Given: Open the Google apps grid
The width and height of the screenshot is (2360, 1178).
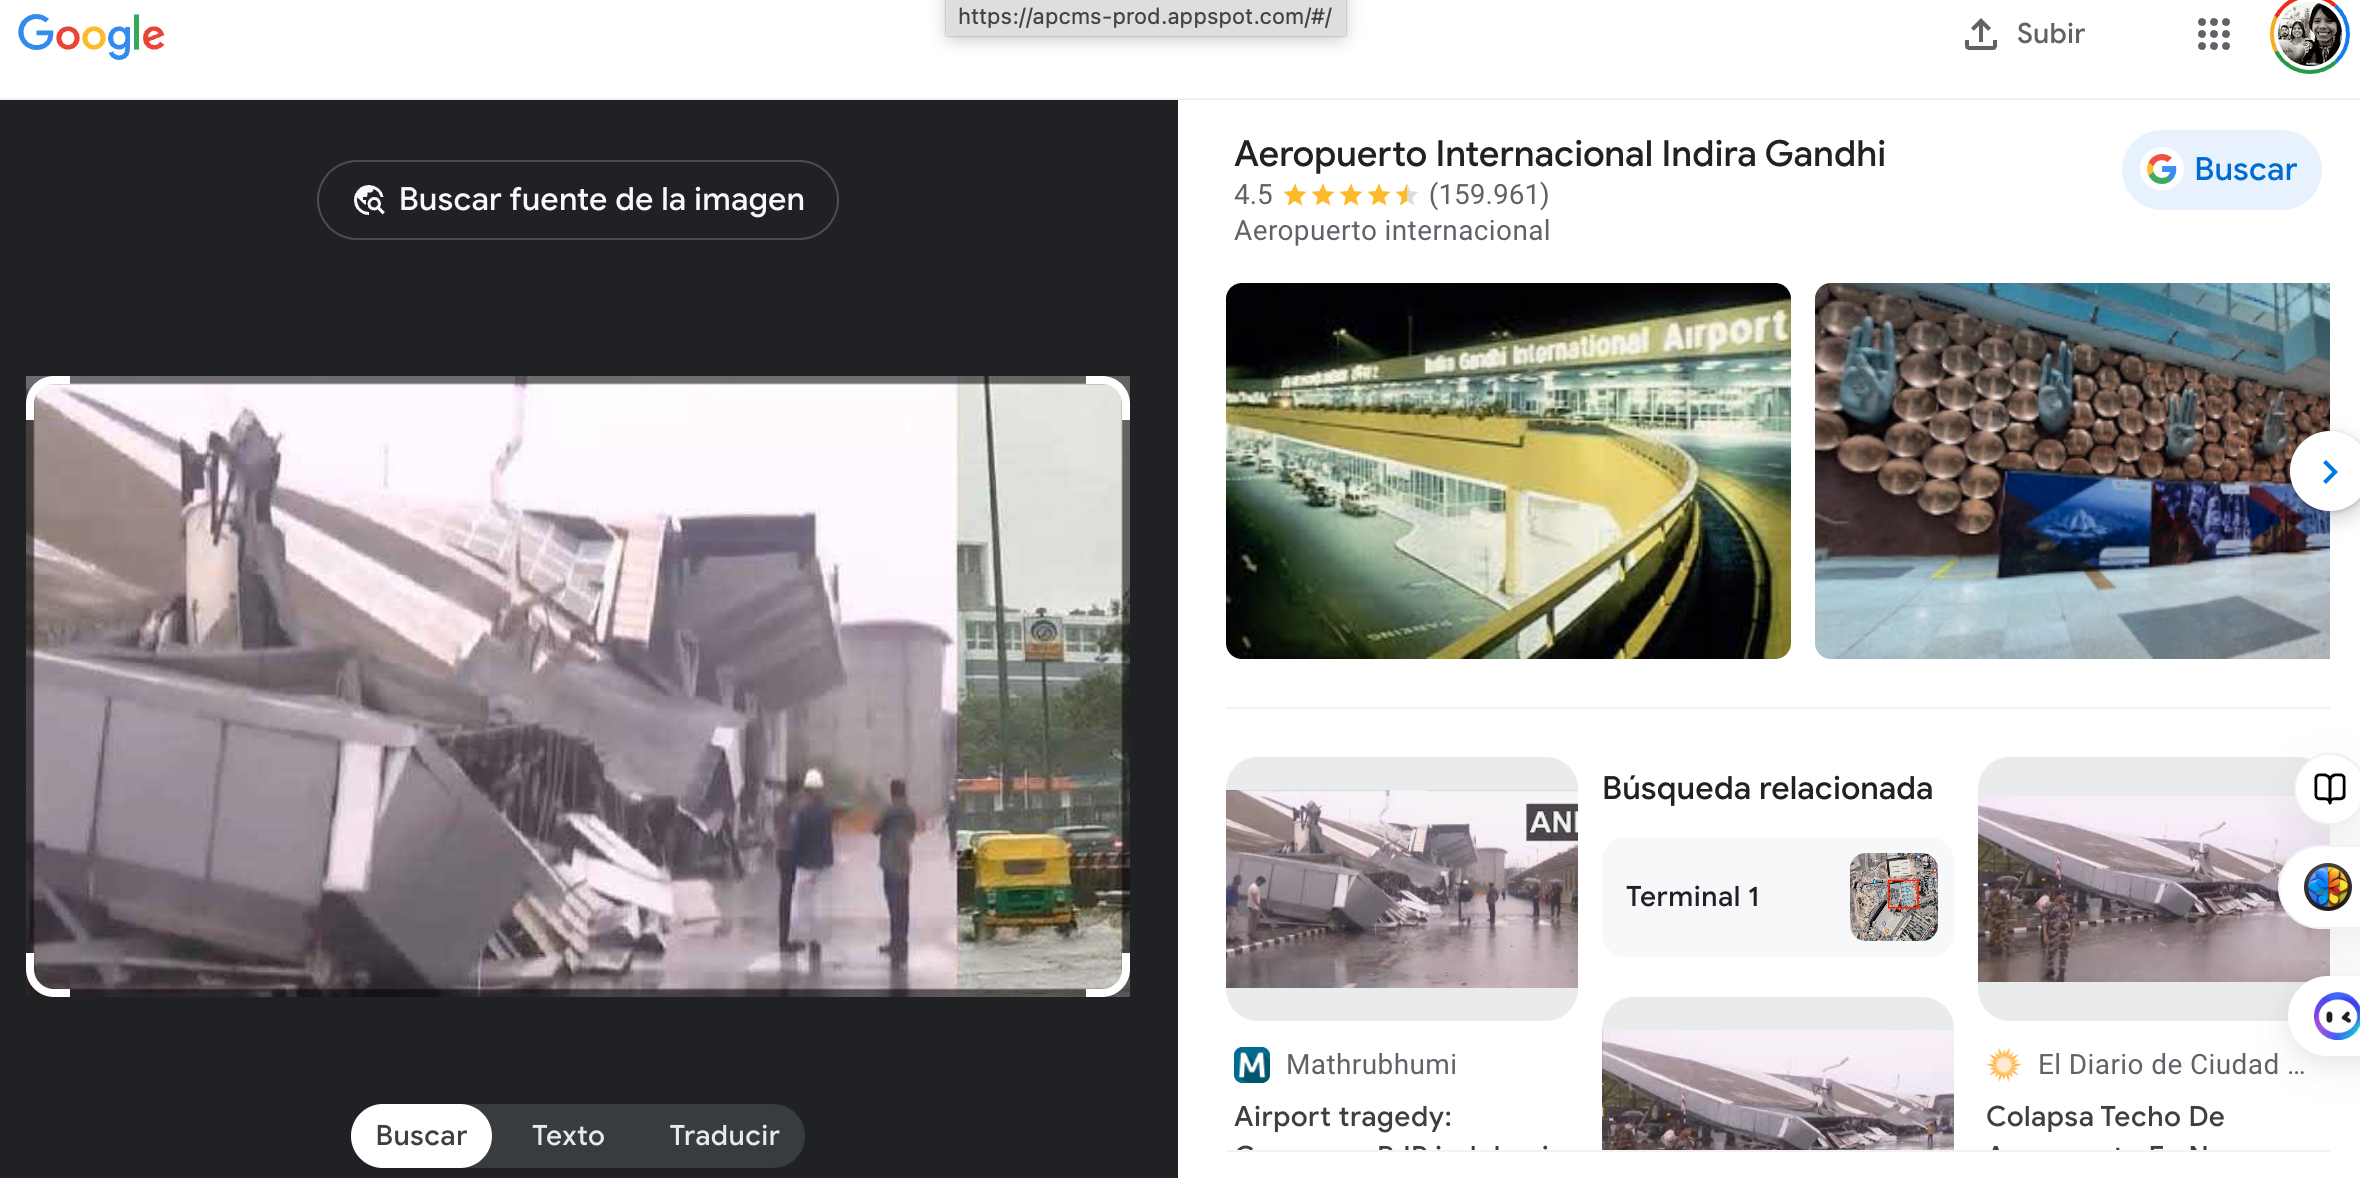Looking at the screenshot, I should (2213, 34).
